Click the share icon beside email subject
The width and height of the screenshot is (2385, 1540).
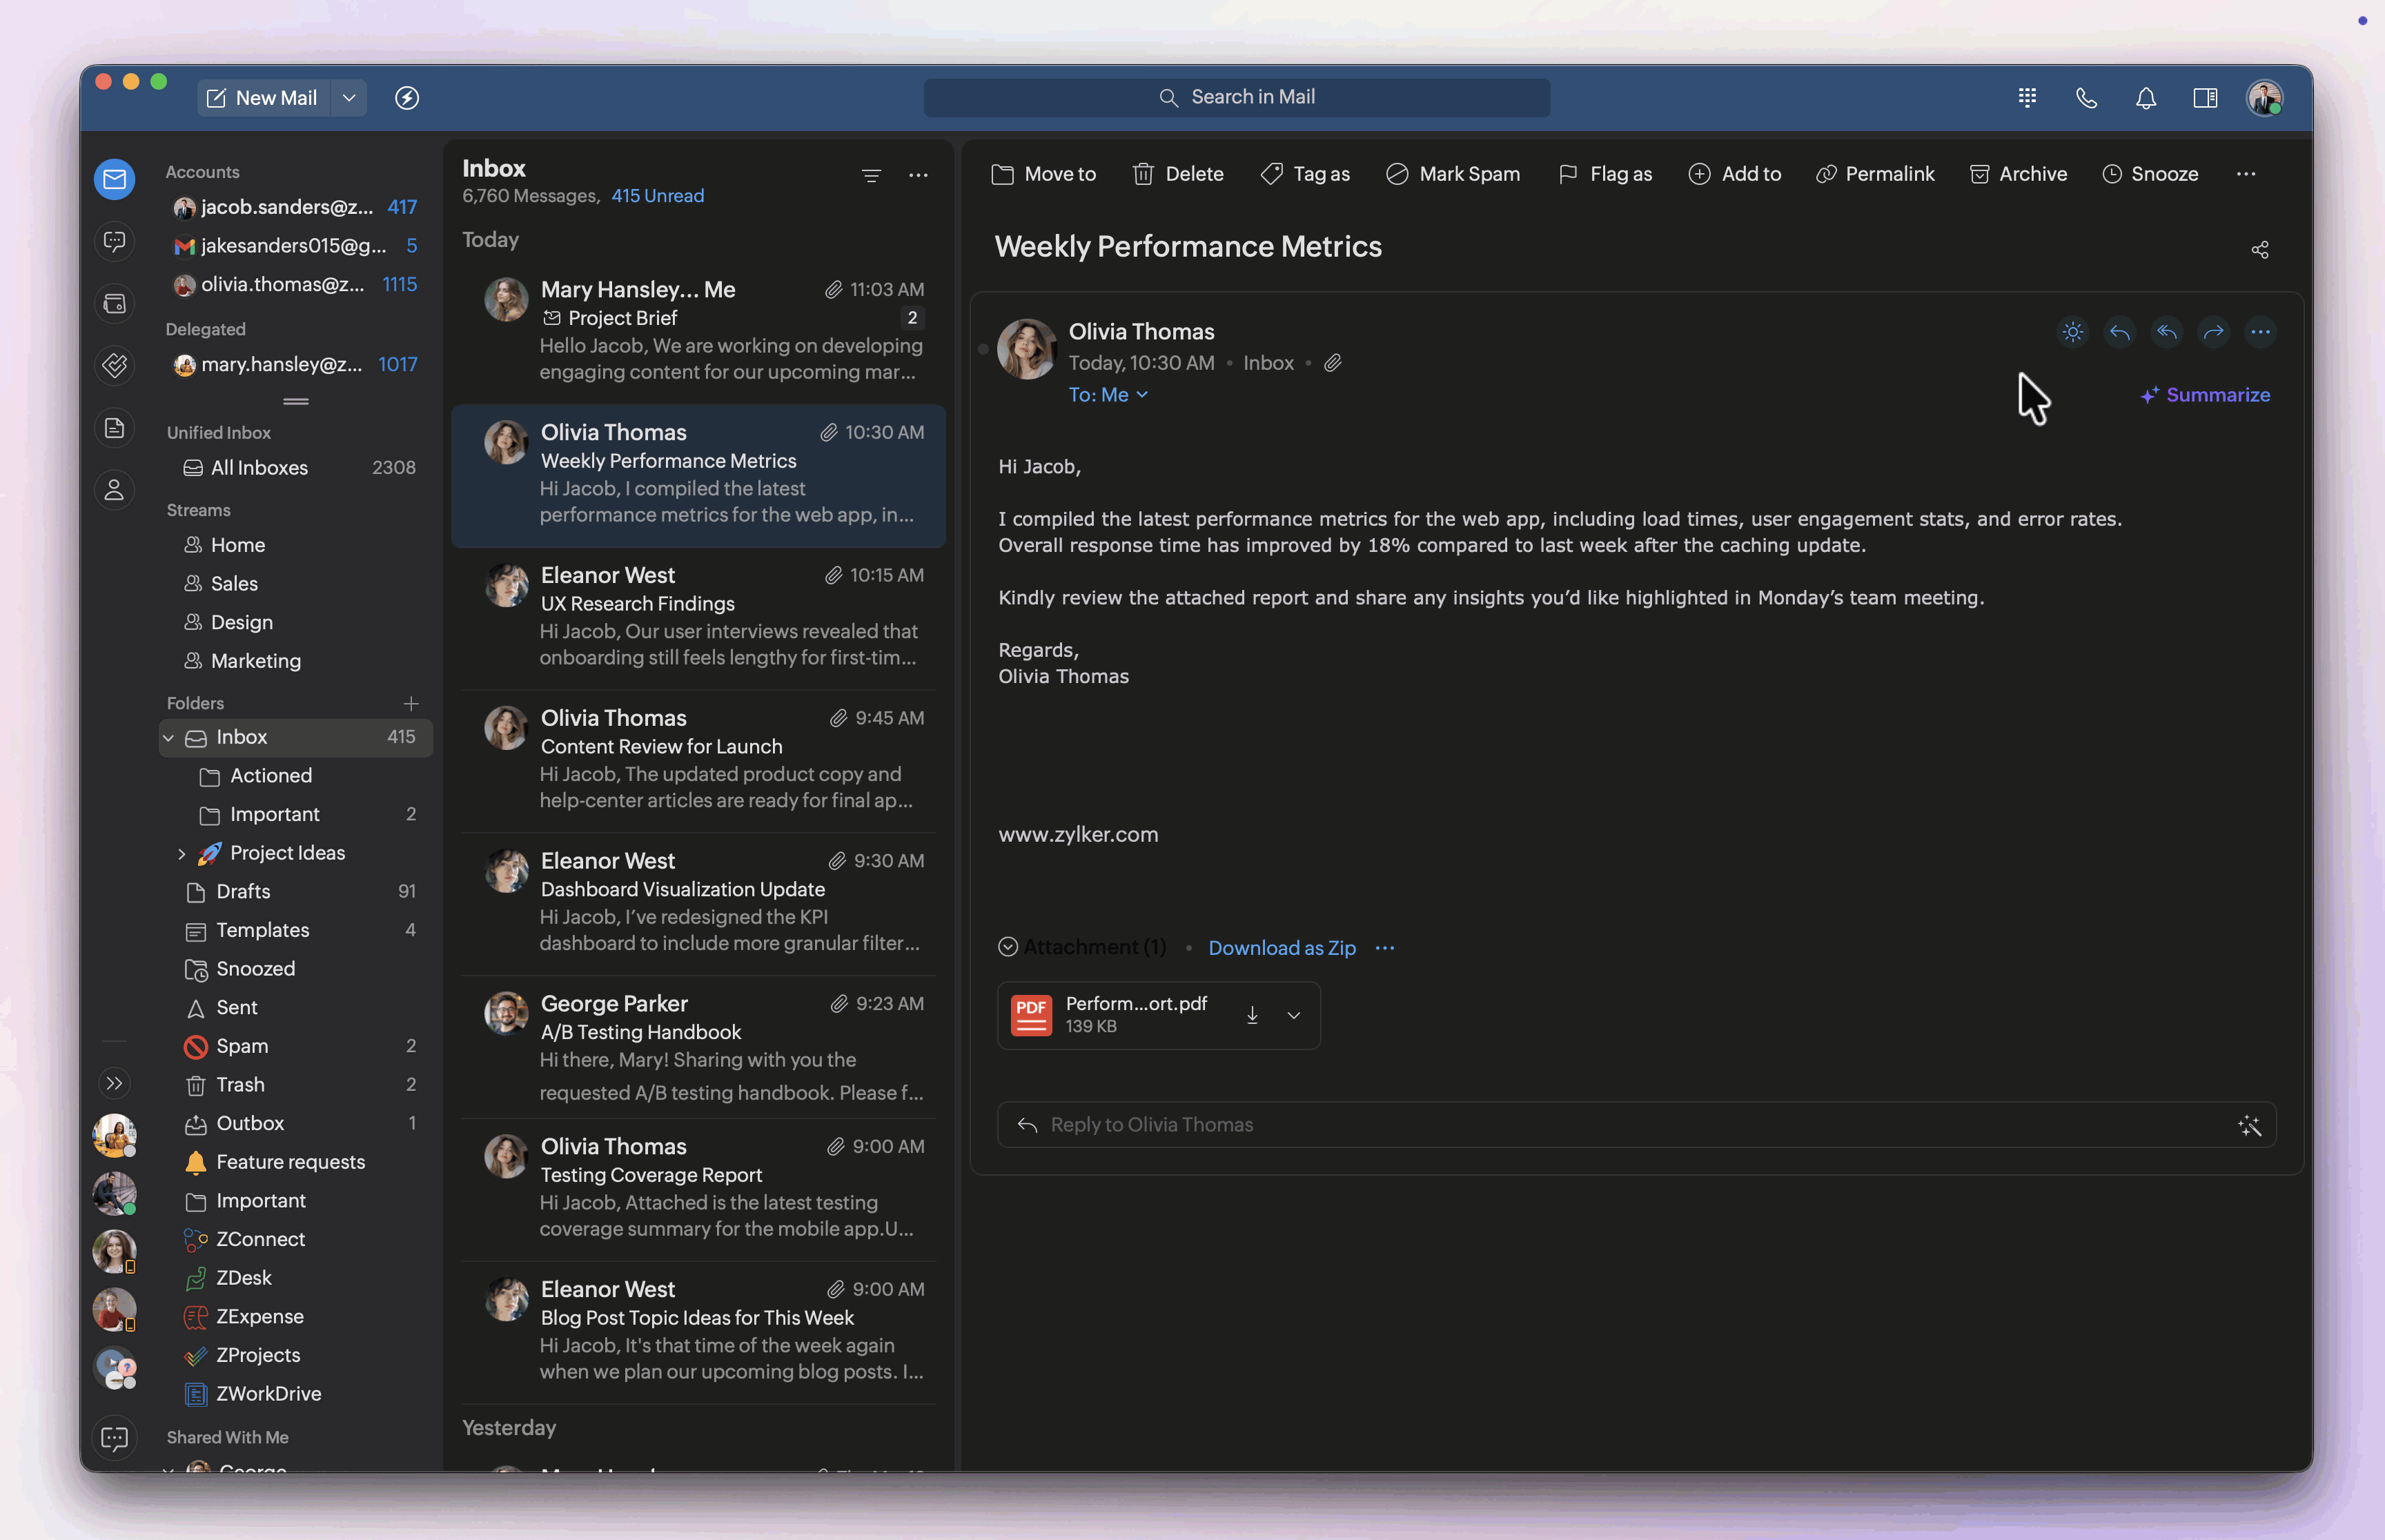pyautogui.click(x=2259, y=250)
